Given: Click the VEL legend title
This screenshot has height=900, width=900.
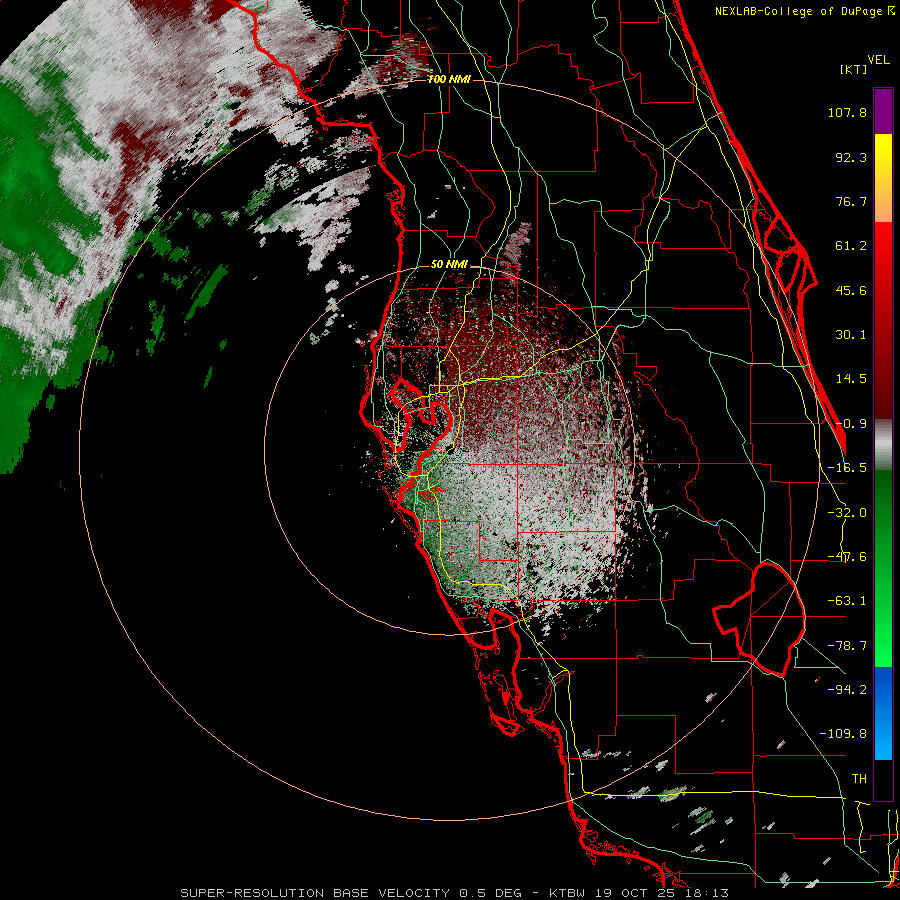Looking at the screenshot, I should pyautogui.click(x=878, y=60).
